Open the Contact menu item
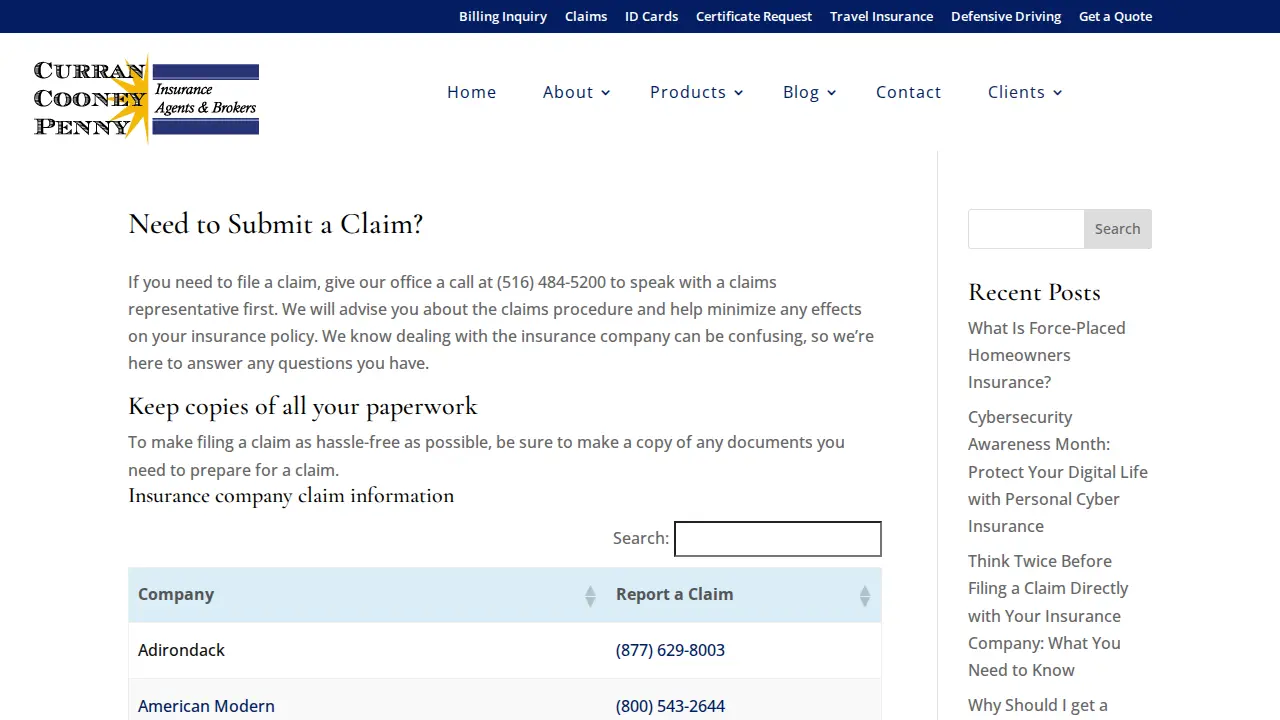This screenshot has height=720, width=1280. click(909, 92)
